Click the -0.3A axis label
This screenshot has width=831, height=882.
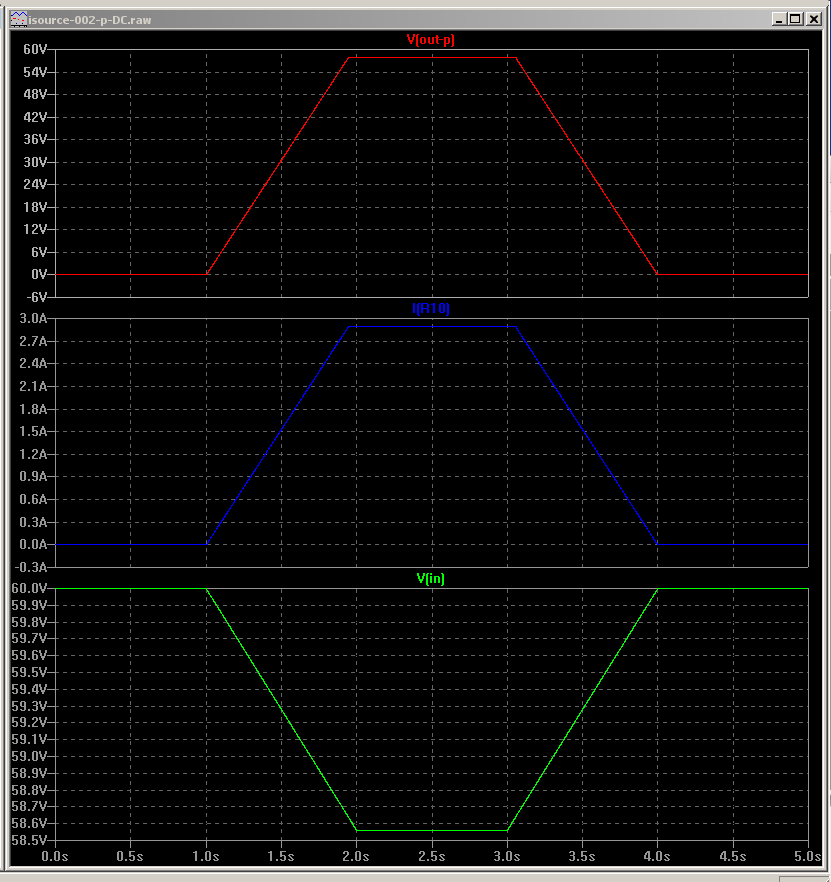click(31, 566)
